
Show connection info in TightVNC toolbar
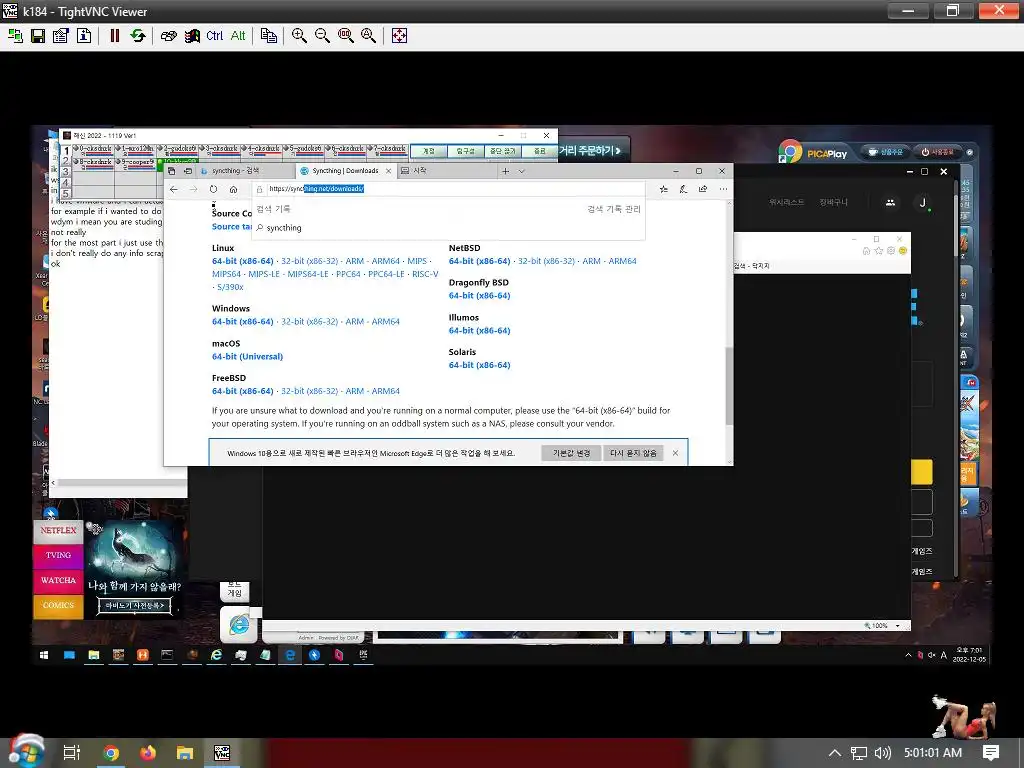(84, 36)
